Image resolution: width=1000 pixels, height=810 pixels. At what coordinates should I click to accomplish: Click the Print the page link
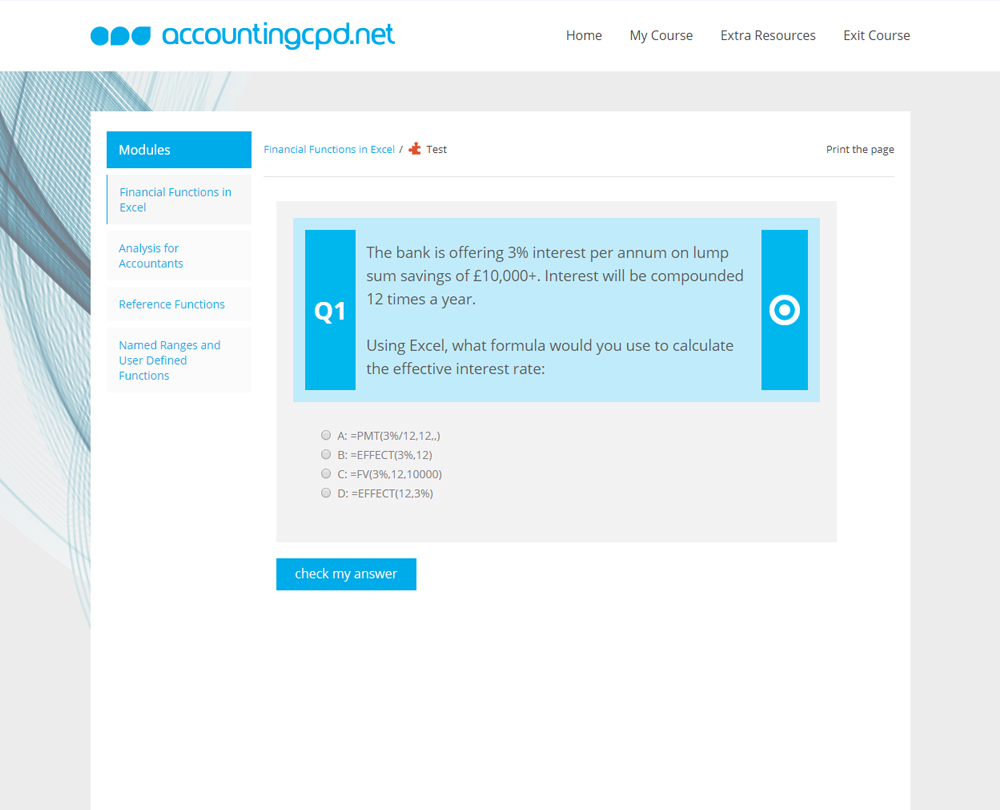click(x=860, y=149)
